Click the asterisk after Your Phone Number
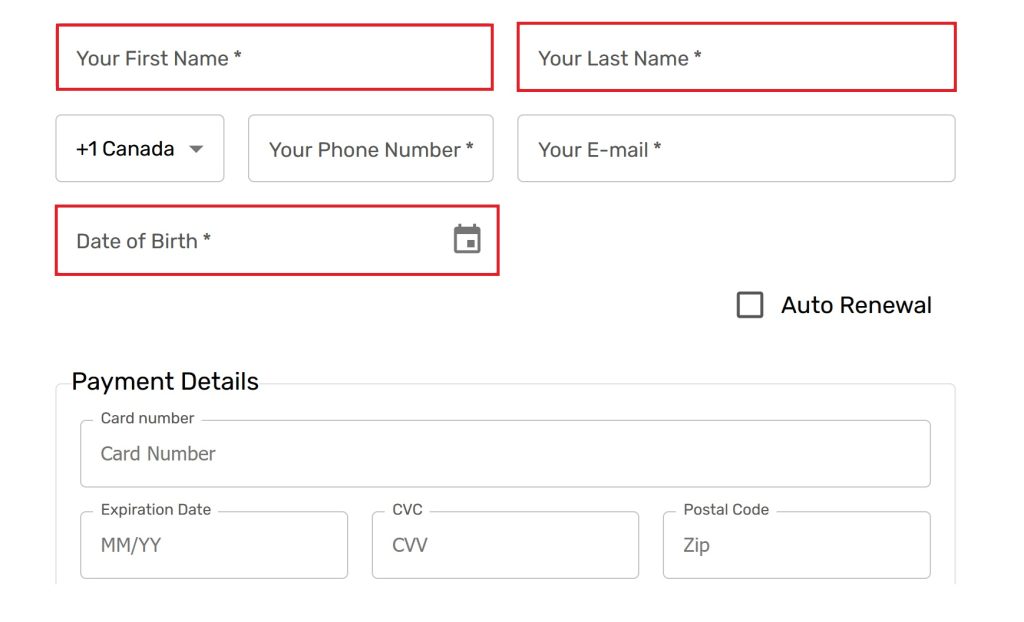Screen dimensions: 1024x622 point(469,148)
